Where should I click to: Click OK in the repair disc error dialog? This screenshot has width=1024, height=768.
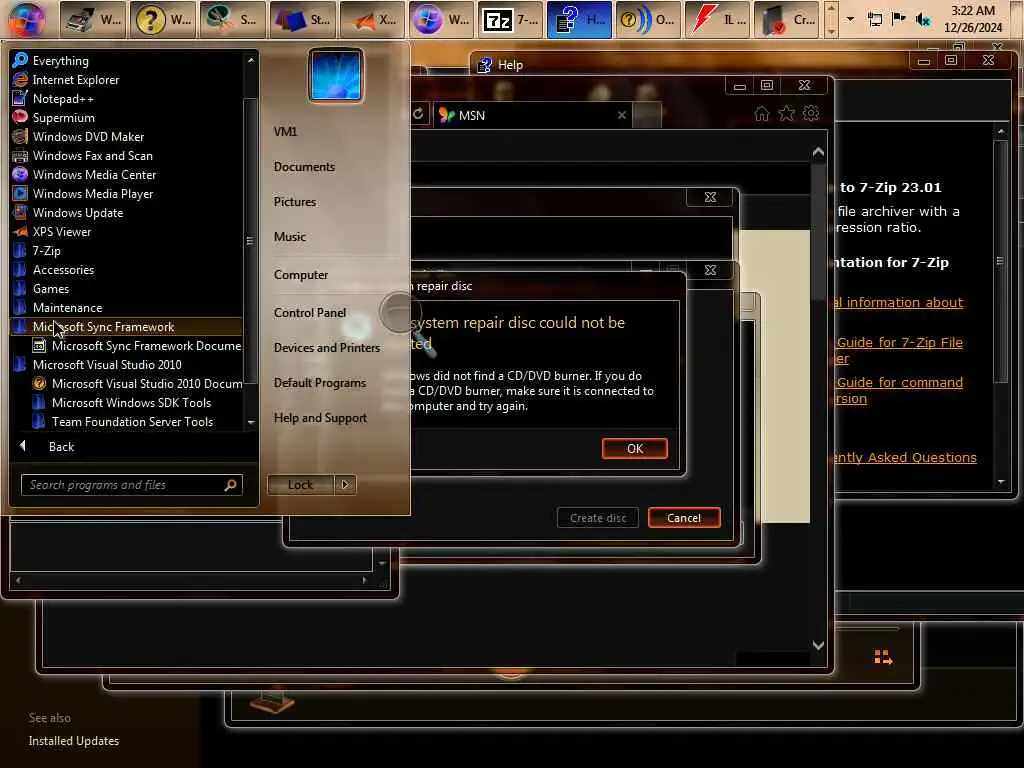click(635, 449)
